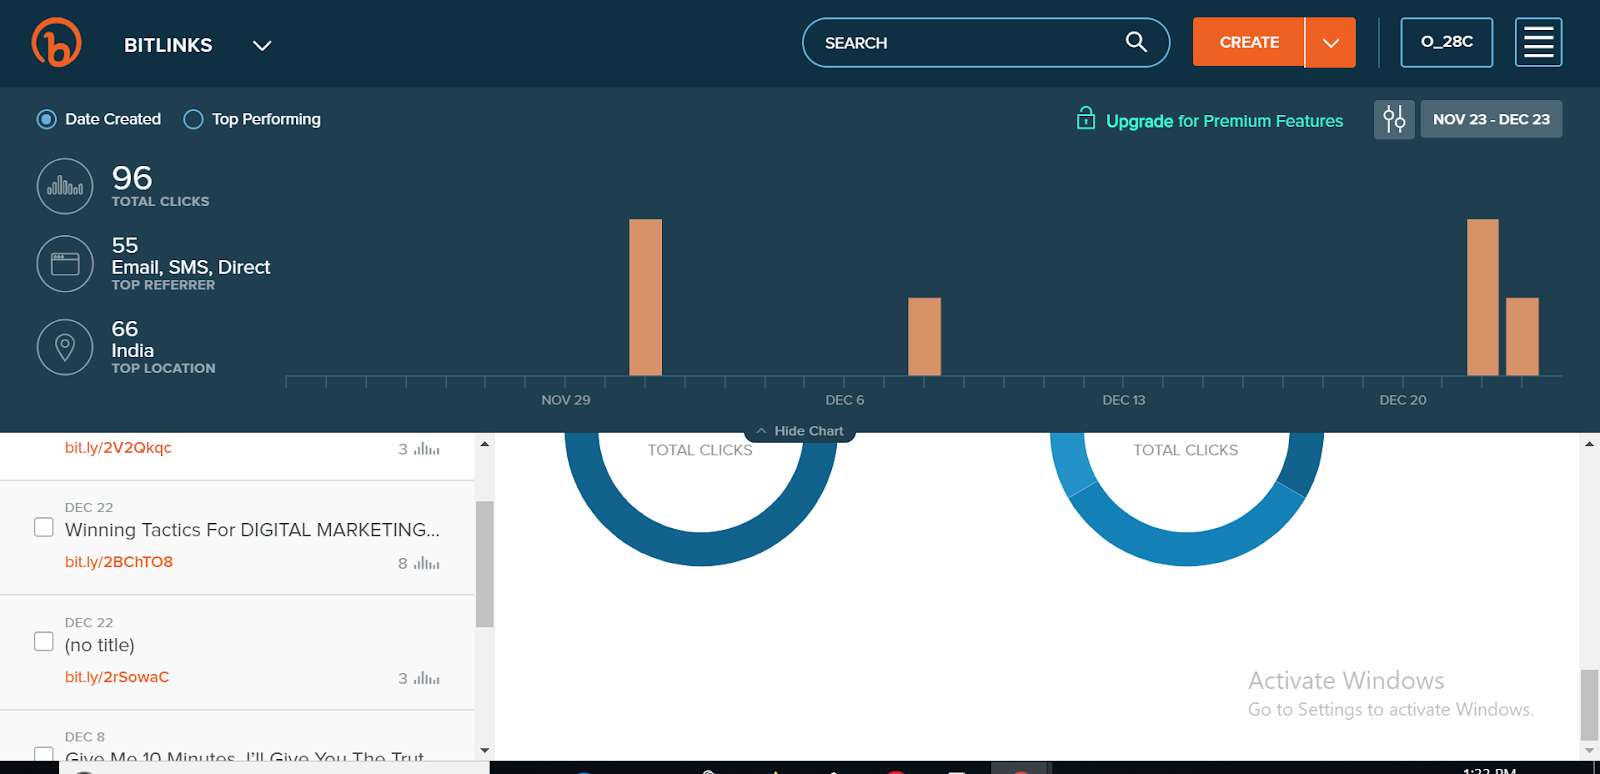The width and height of the screenshot is (1600, 774).
Task: Click stats icon beside bit.ly/2V2Qkqc
Action: pyautogui.click(x=427, y=449)
